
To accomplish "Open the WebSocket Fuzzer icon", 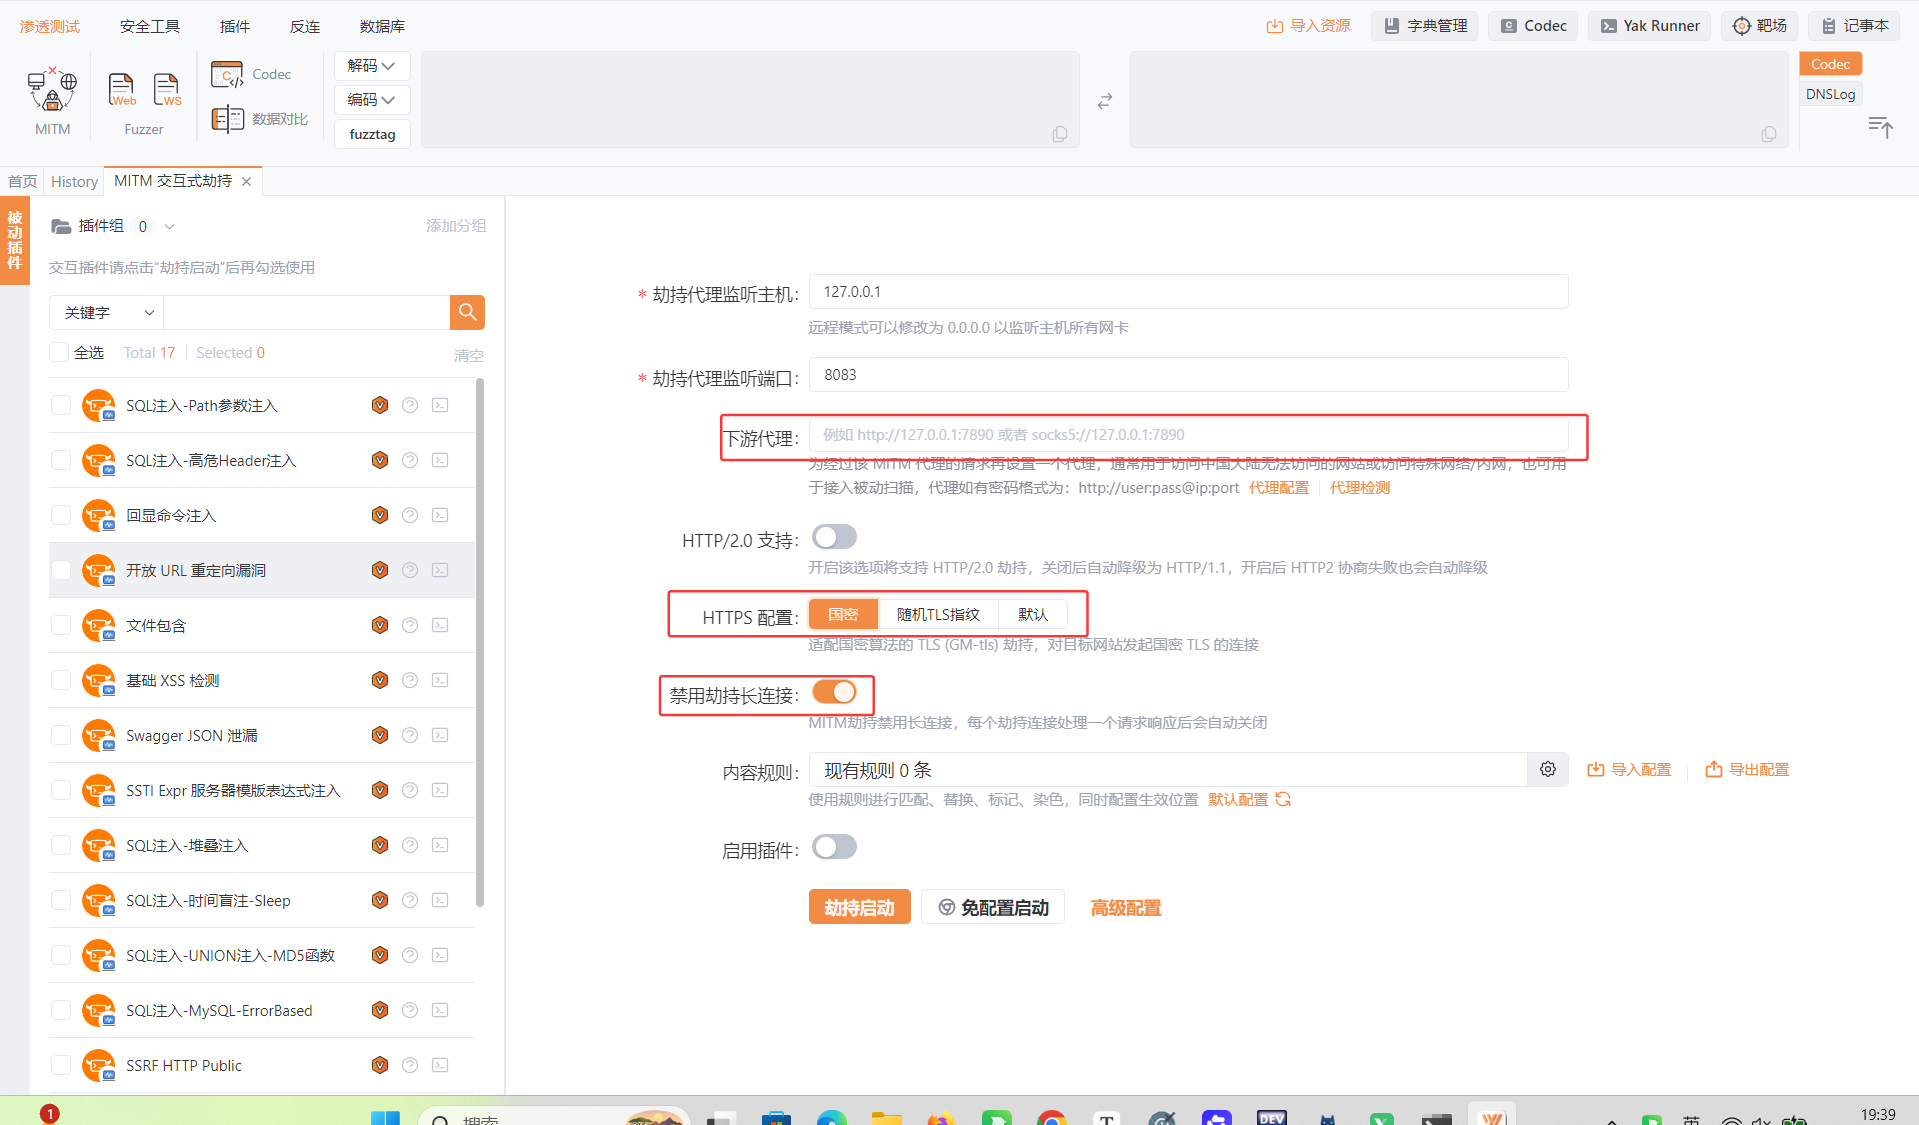I will pyautogui.click(x=167, y=90).
